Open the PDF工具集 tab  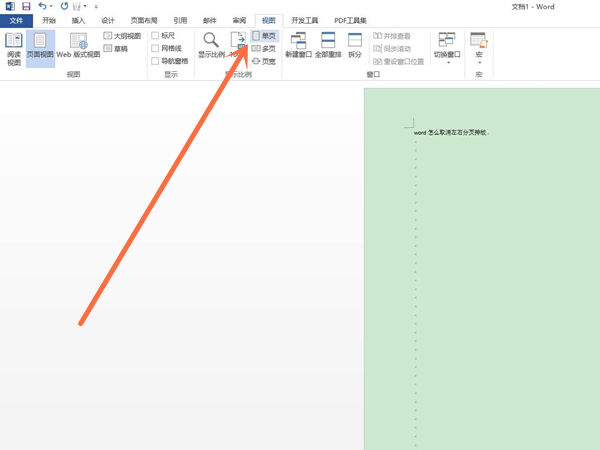(350, 20)
